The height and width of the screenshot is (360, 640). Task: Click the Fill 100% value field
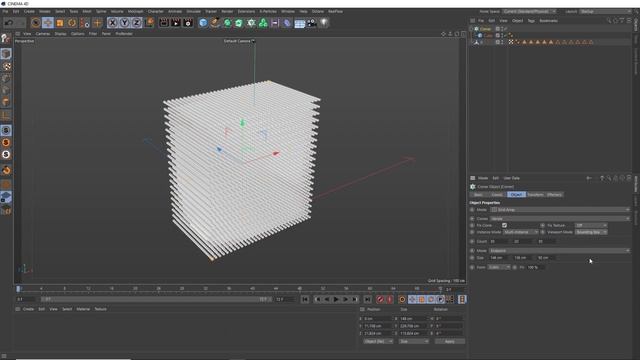pyautogui.click(x=535, y=267)
